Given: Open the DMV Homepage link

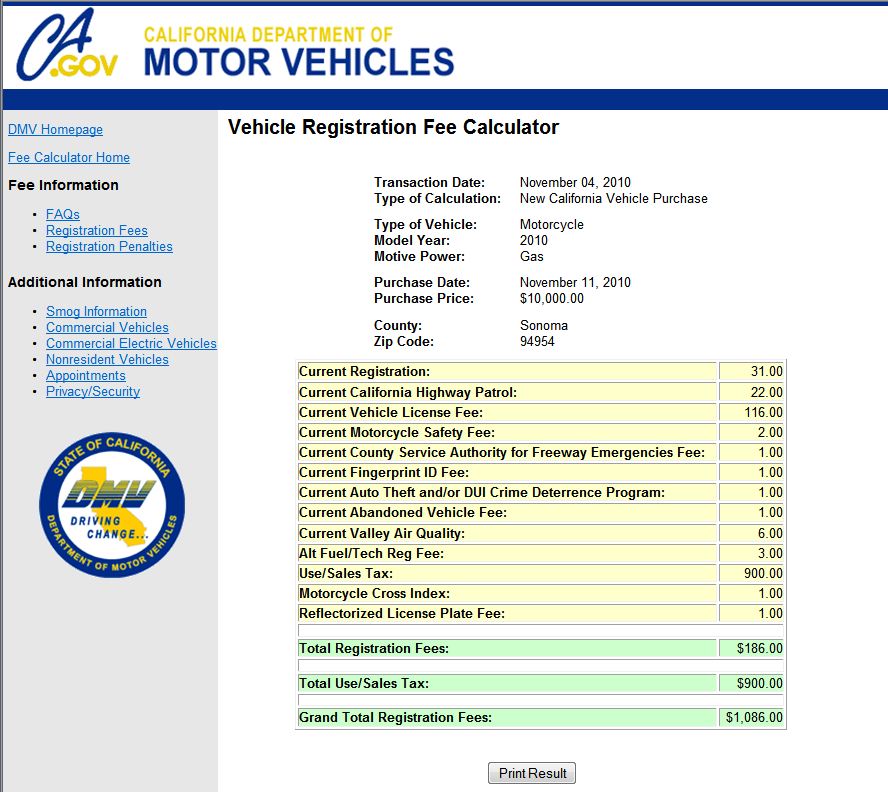Looking at the screenshot, I should 54,129.
